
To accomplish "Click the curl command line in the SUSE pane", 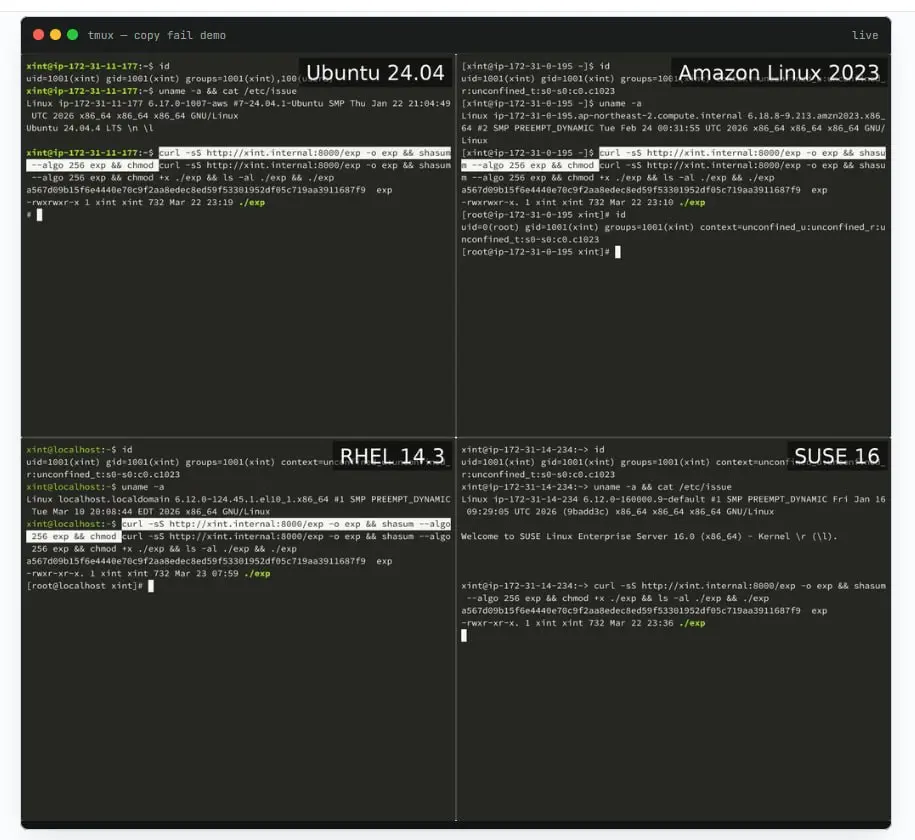I will pyautogui.click(x=673, y=592).
